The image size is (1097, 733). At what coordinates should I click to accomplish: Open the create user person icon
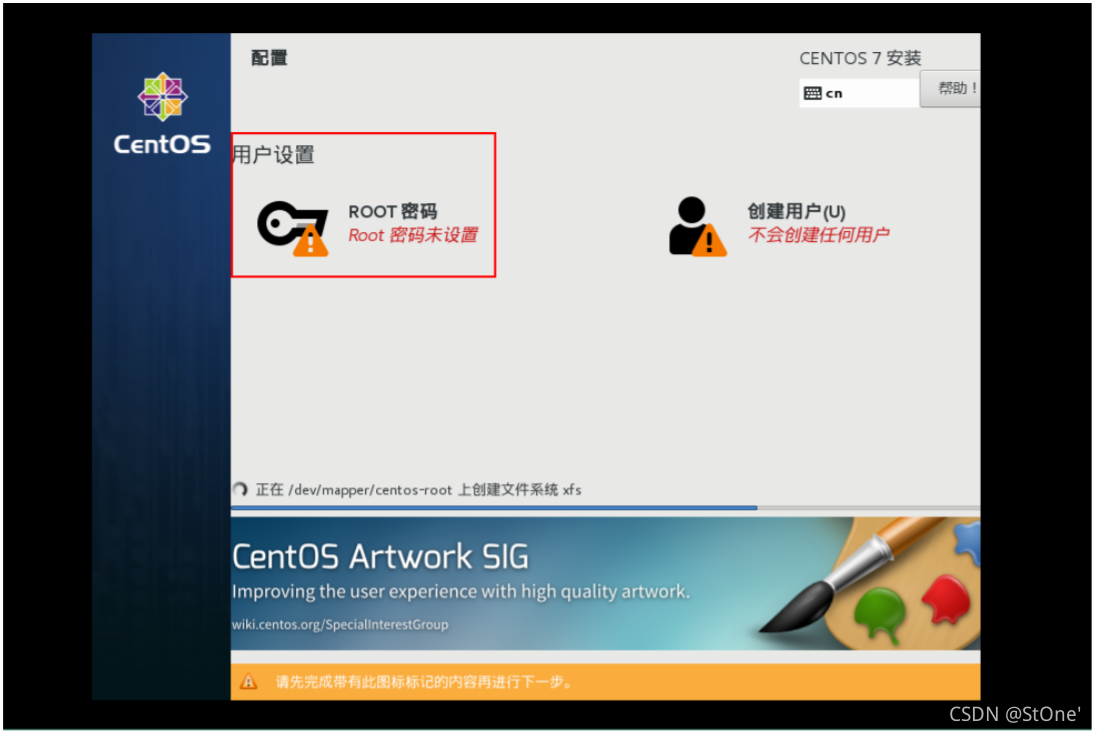coord(698,226)
